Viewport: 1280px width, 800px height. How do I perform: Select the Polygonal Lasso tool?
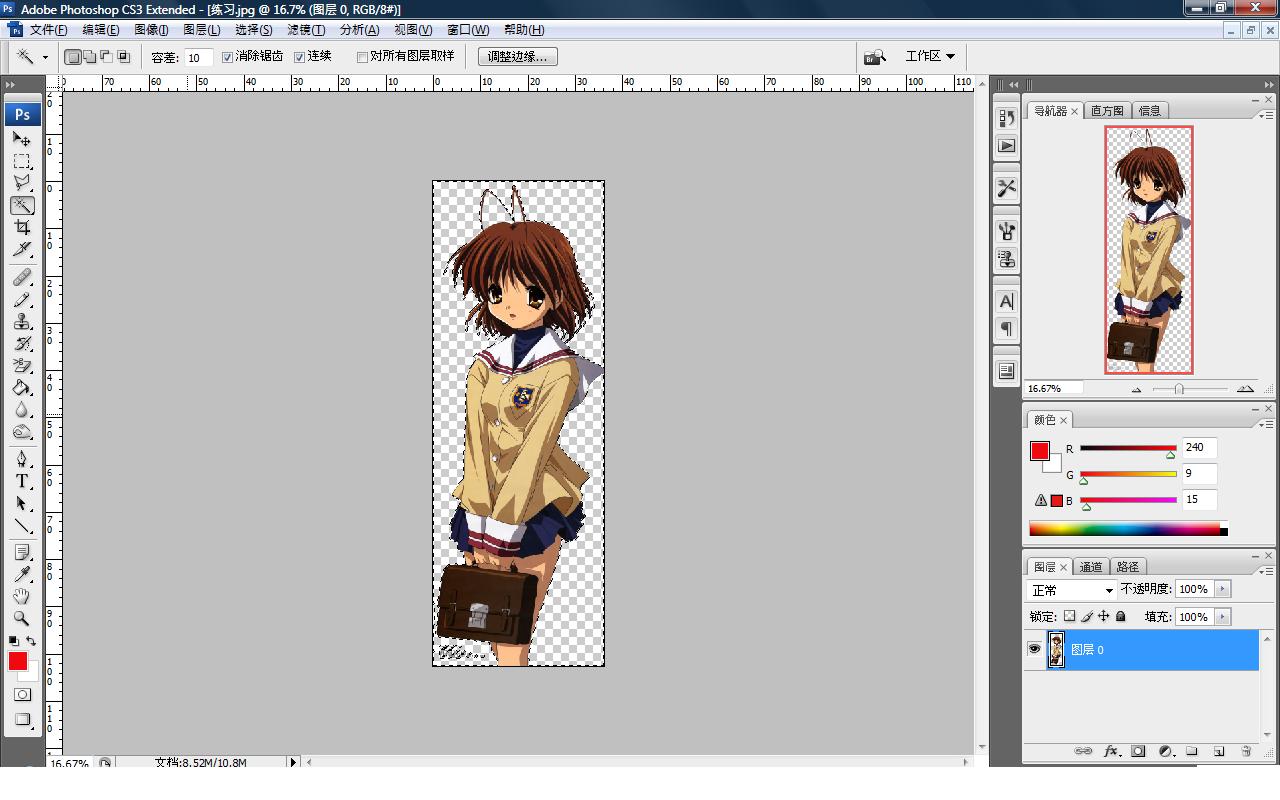[x=22, y=183]
